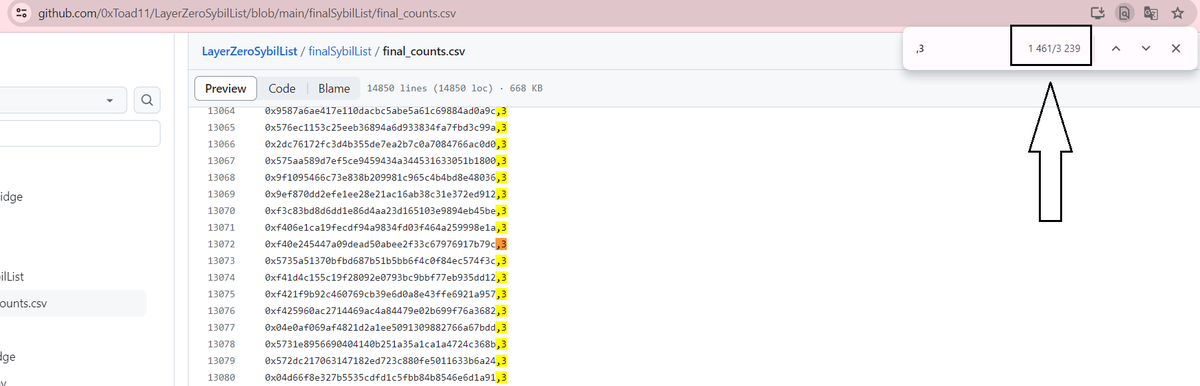Click address starting 0x04d66f8e327b5535cdfd
Screen dimensions: 1200x386
coord(381,377)
